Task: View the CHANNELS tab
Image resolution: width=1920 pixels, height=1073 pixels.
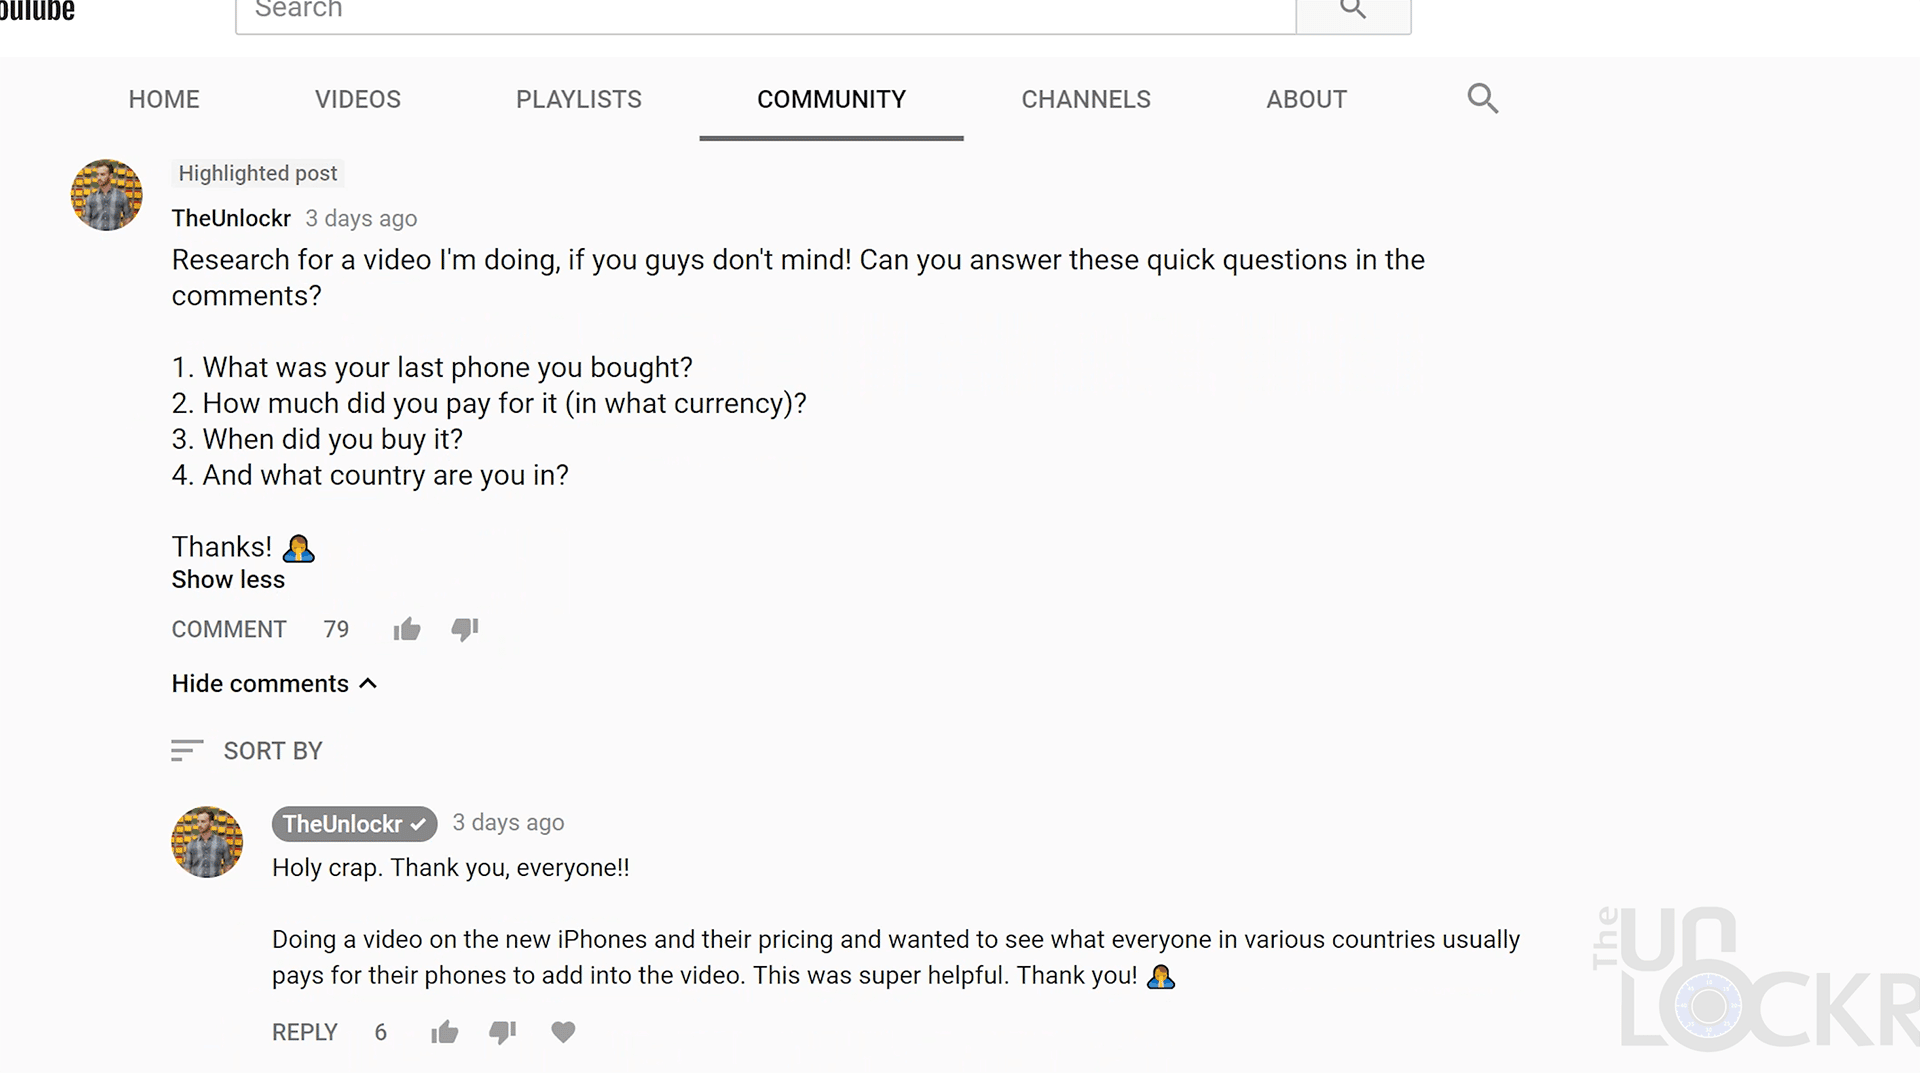Action: pos(1085,99)
